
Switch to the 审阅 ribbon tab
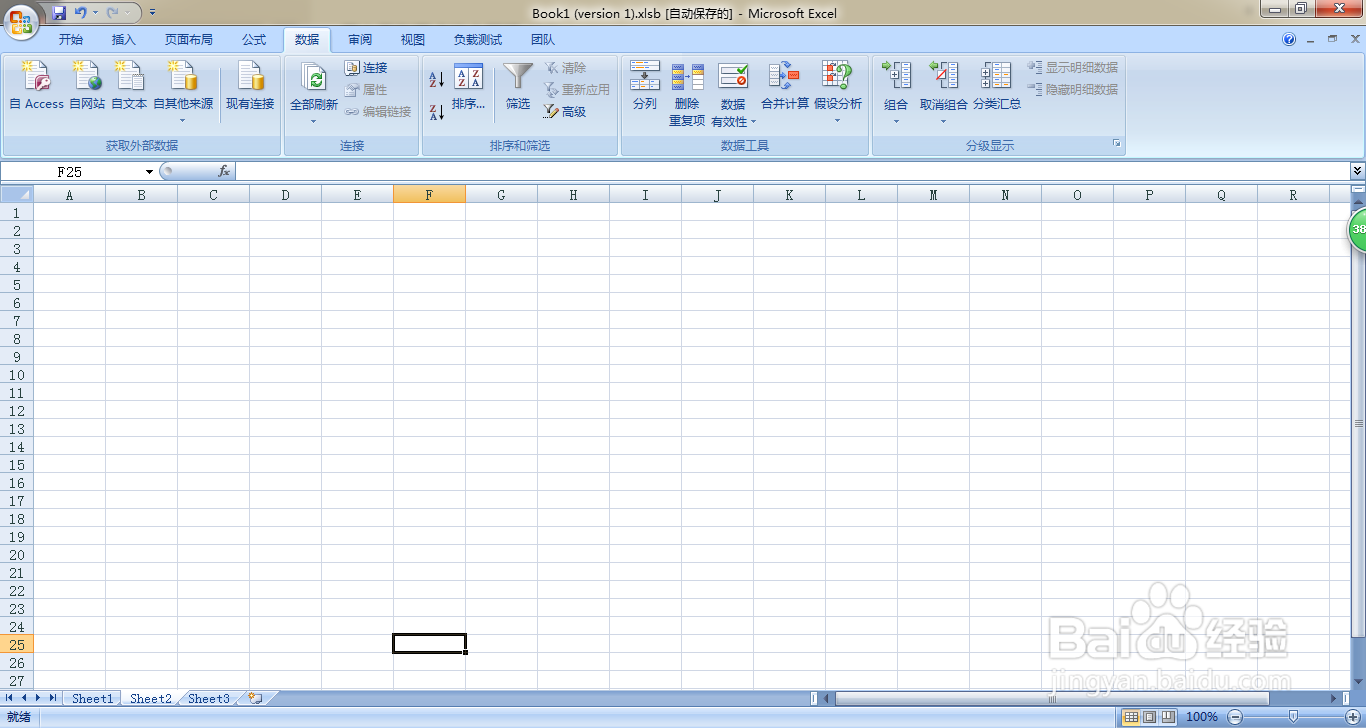[x=360, y=40]
